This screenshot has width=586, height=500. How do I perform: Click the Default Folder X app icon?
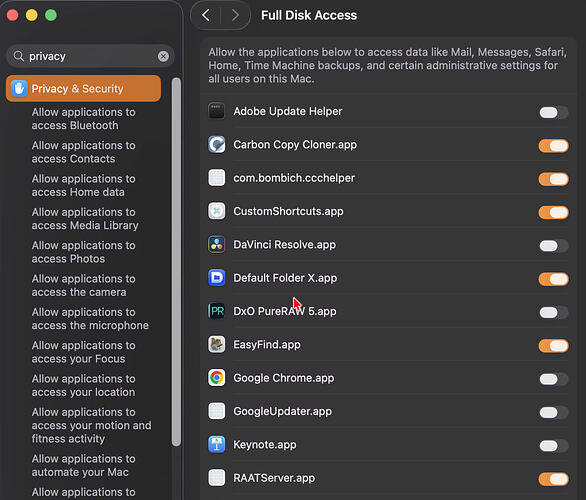point(216,278)
